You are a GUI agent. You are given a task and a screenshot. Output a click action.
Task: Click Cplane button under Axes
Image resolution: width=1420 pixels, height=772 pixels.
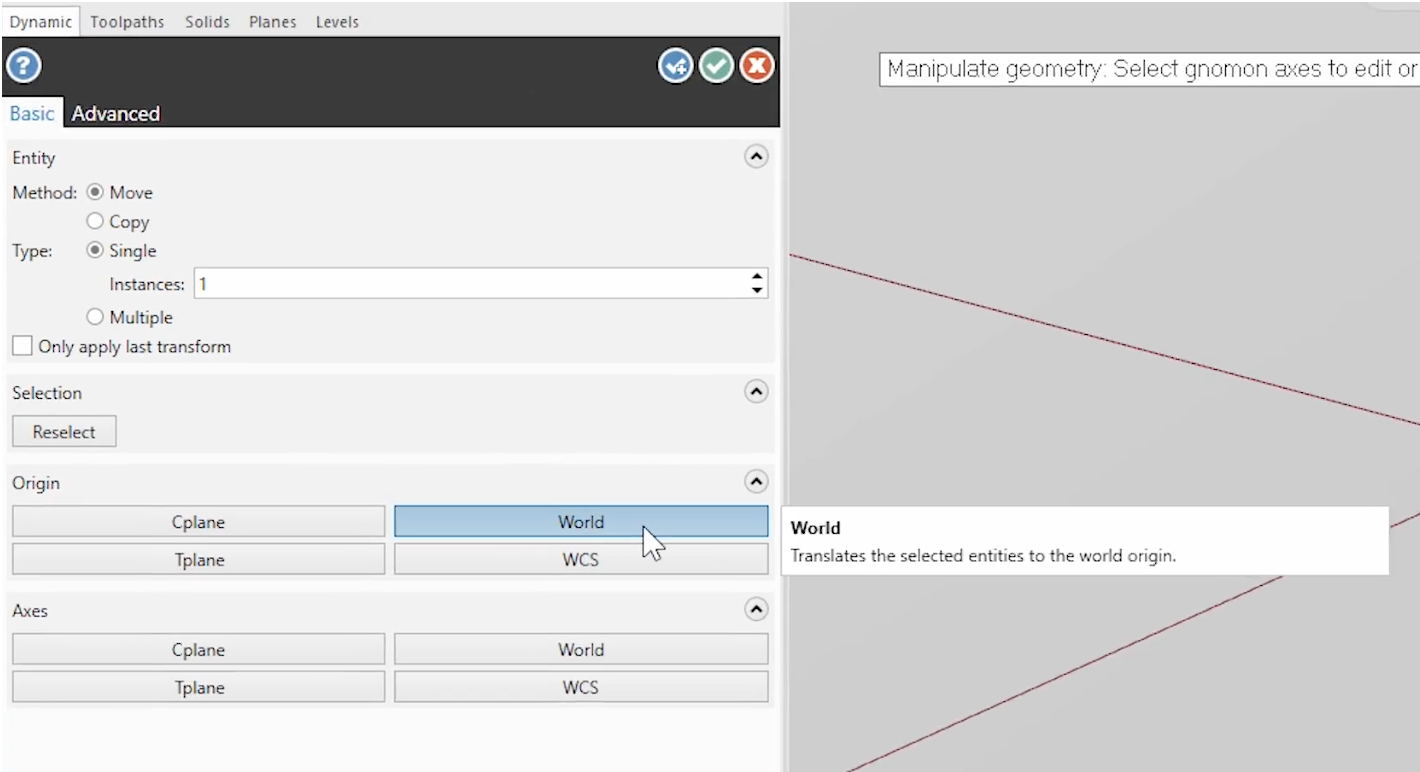[x=198, y=649]
